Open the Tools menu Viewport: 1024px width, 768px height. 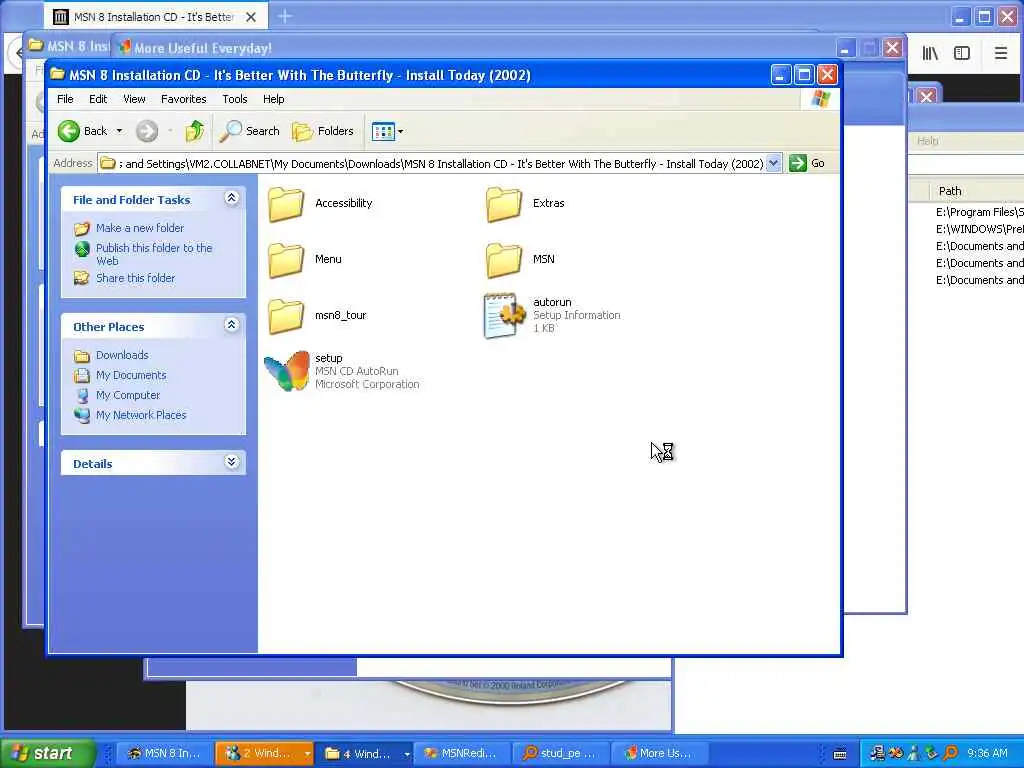click(234, 99)
